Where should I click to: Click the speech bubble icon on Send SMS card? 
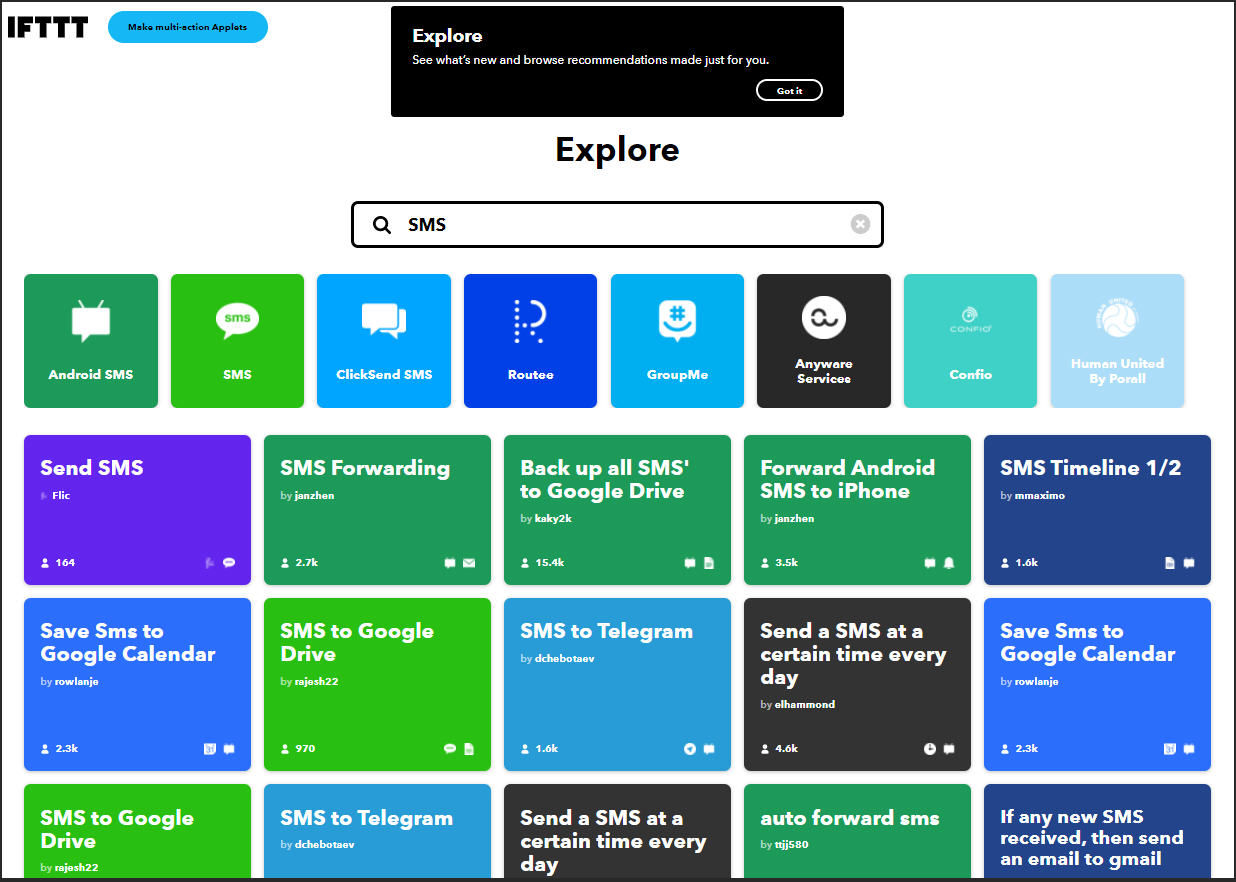(229, 563)
